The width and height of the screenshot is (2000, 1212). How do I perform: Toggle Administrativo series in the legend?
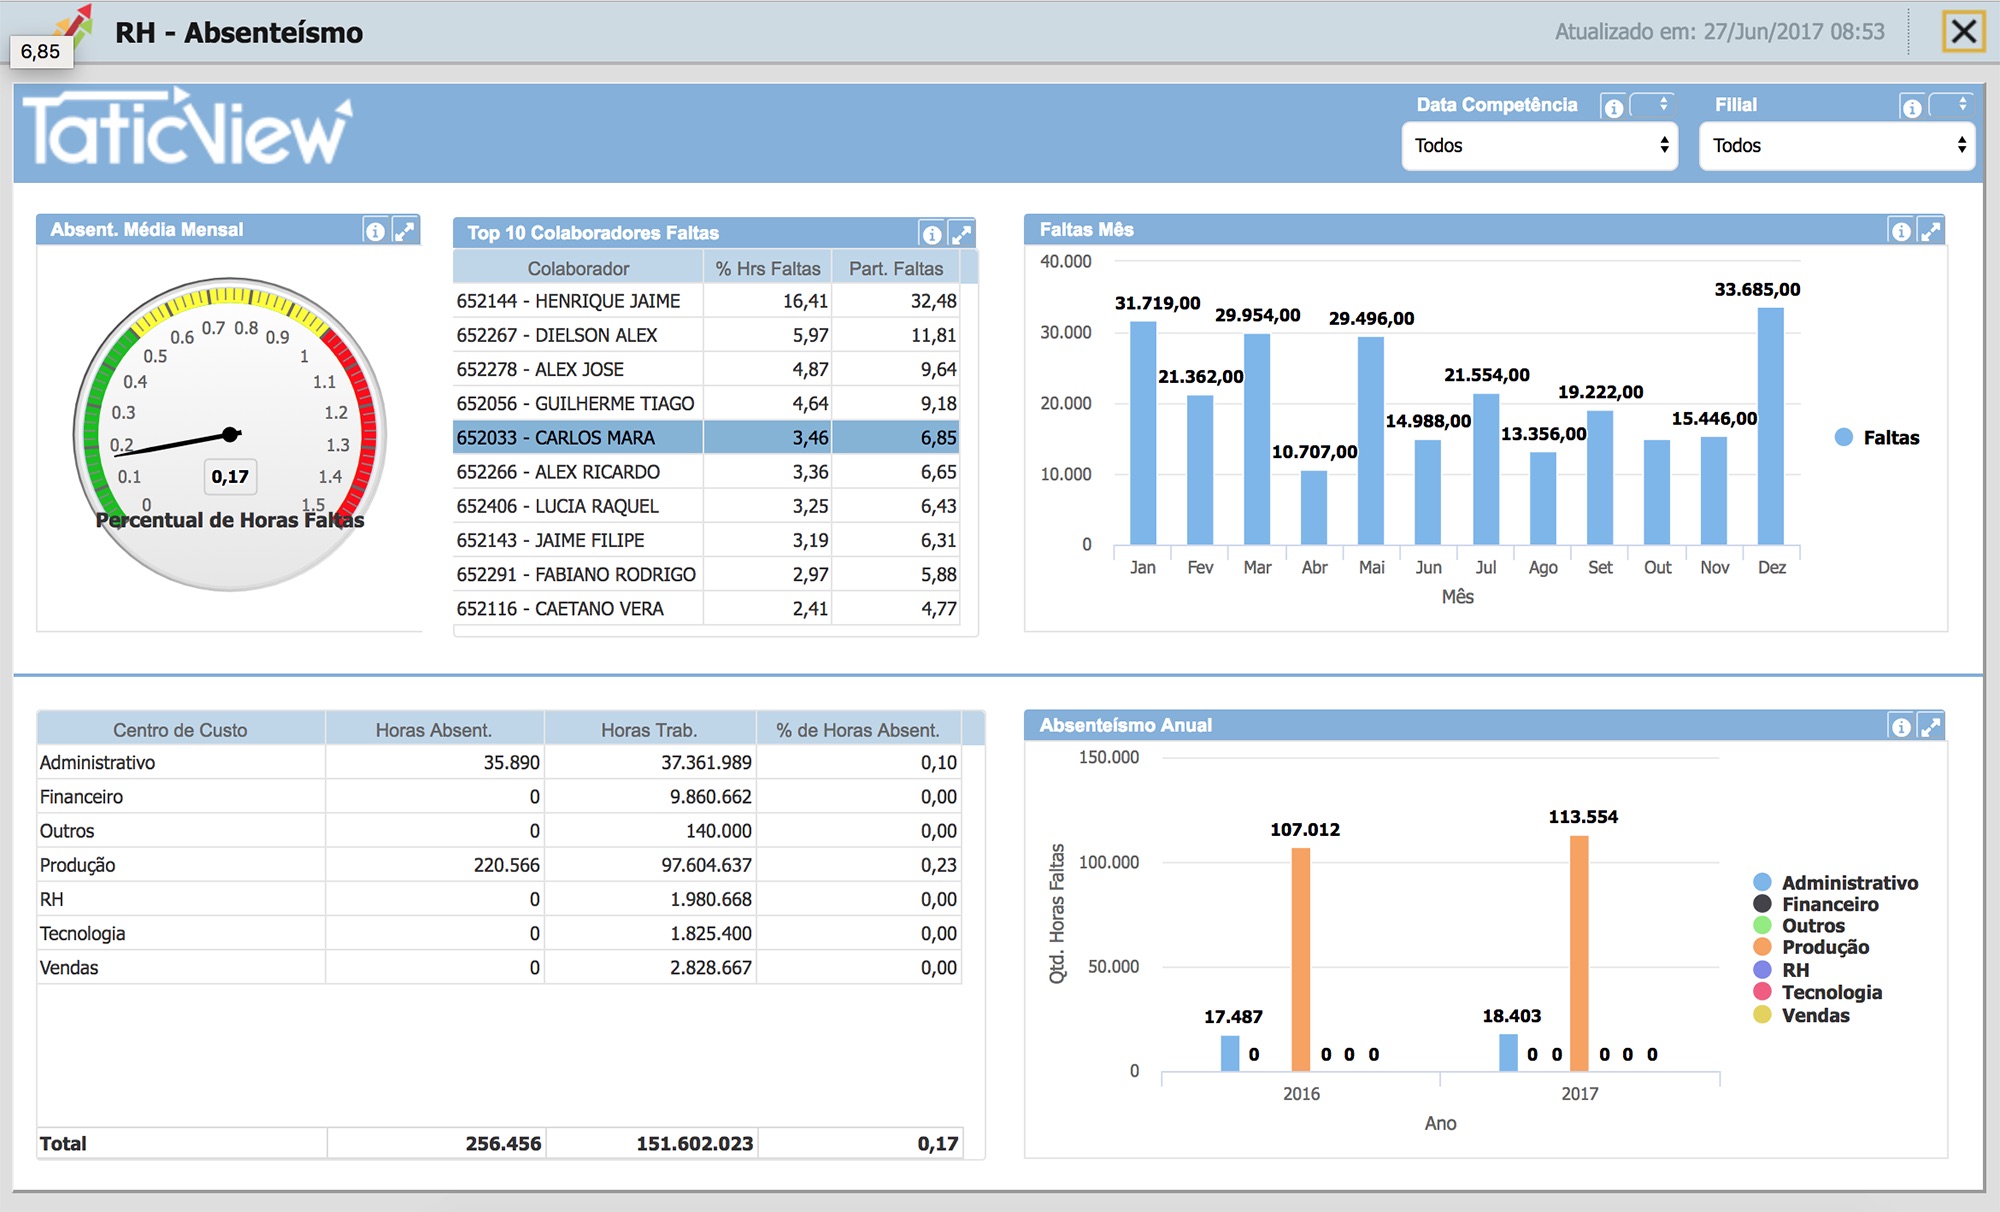(x=1836, y=882)
